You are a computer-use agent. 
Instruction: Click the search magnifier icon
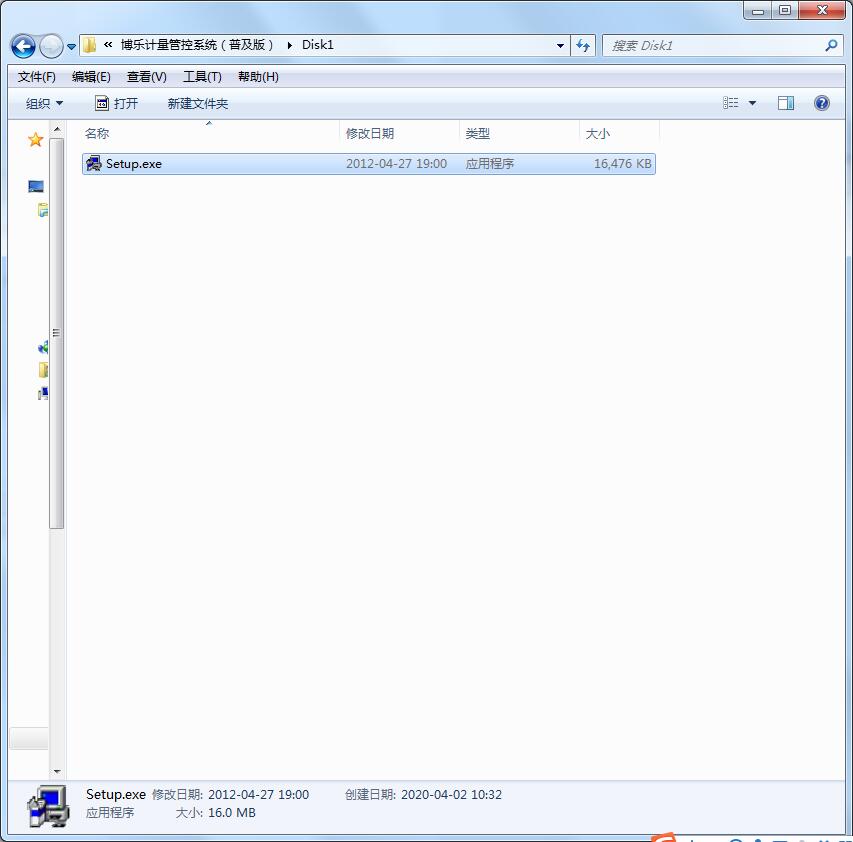[831, 46]
